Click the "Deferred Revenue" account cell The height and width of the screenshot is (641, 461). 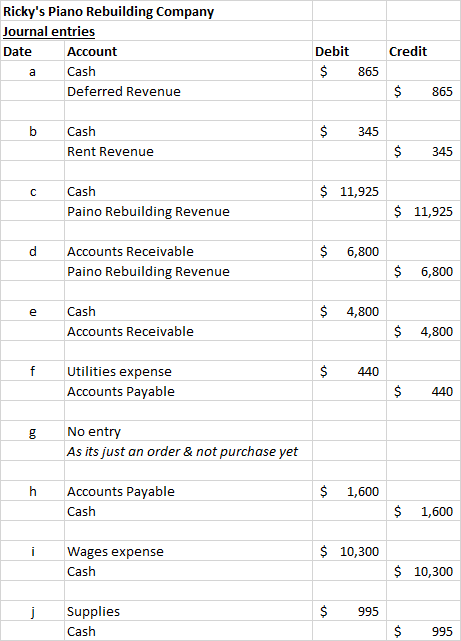188,91
